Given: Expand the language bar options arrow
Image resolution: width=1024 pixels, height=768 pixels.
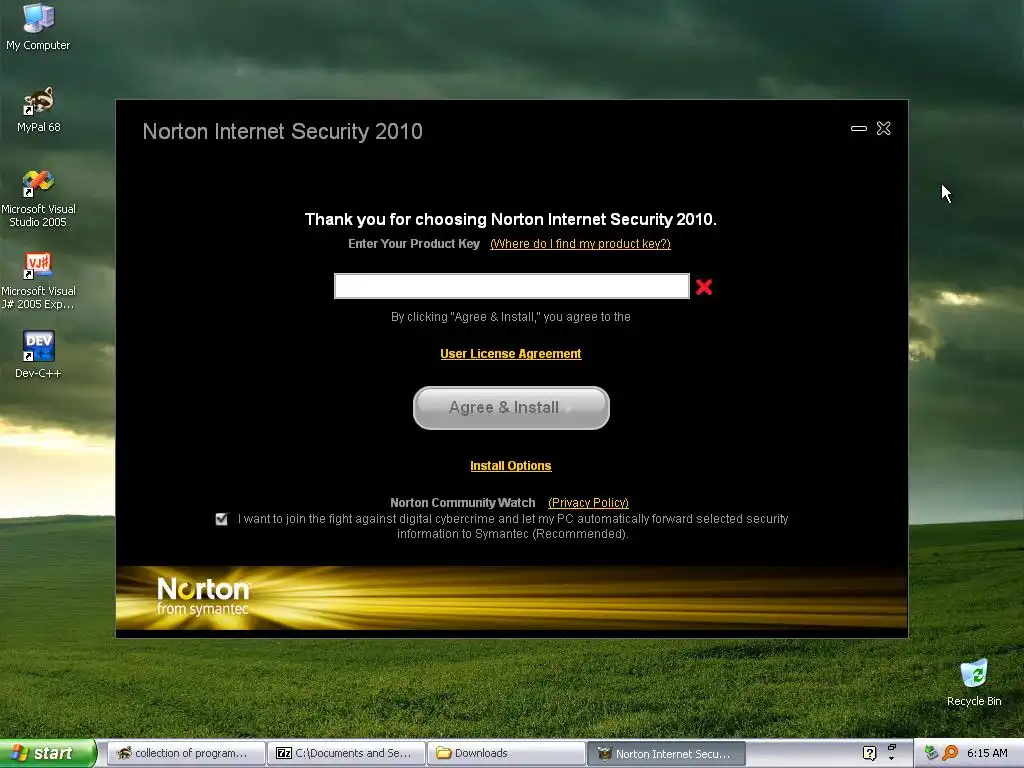Looking at the screenshot, I should coord(891,759).
